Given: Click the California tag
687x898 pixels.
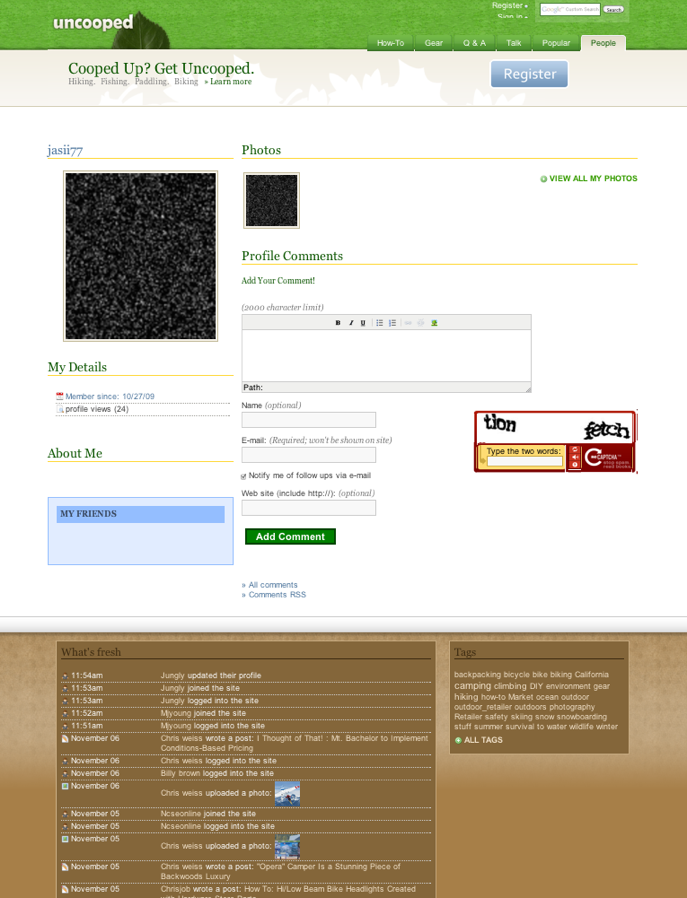Looking at the screenshot, I should click(591, 675).
